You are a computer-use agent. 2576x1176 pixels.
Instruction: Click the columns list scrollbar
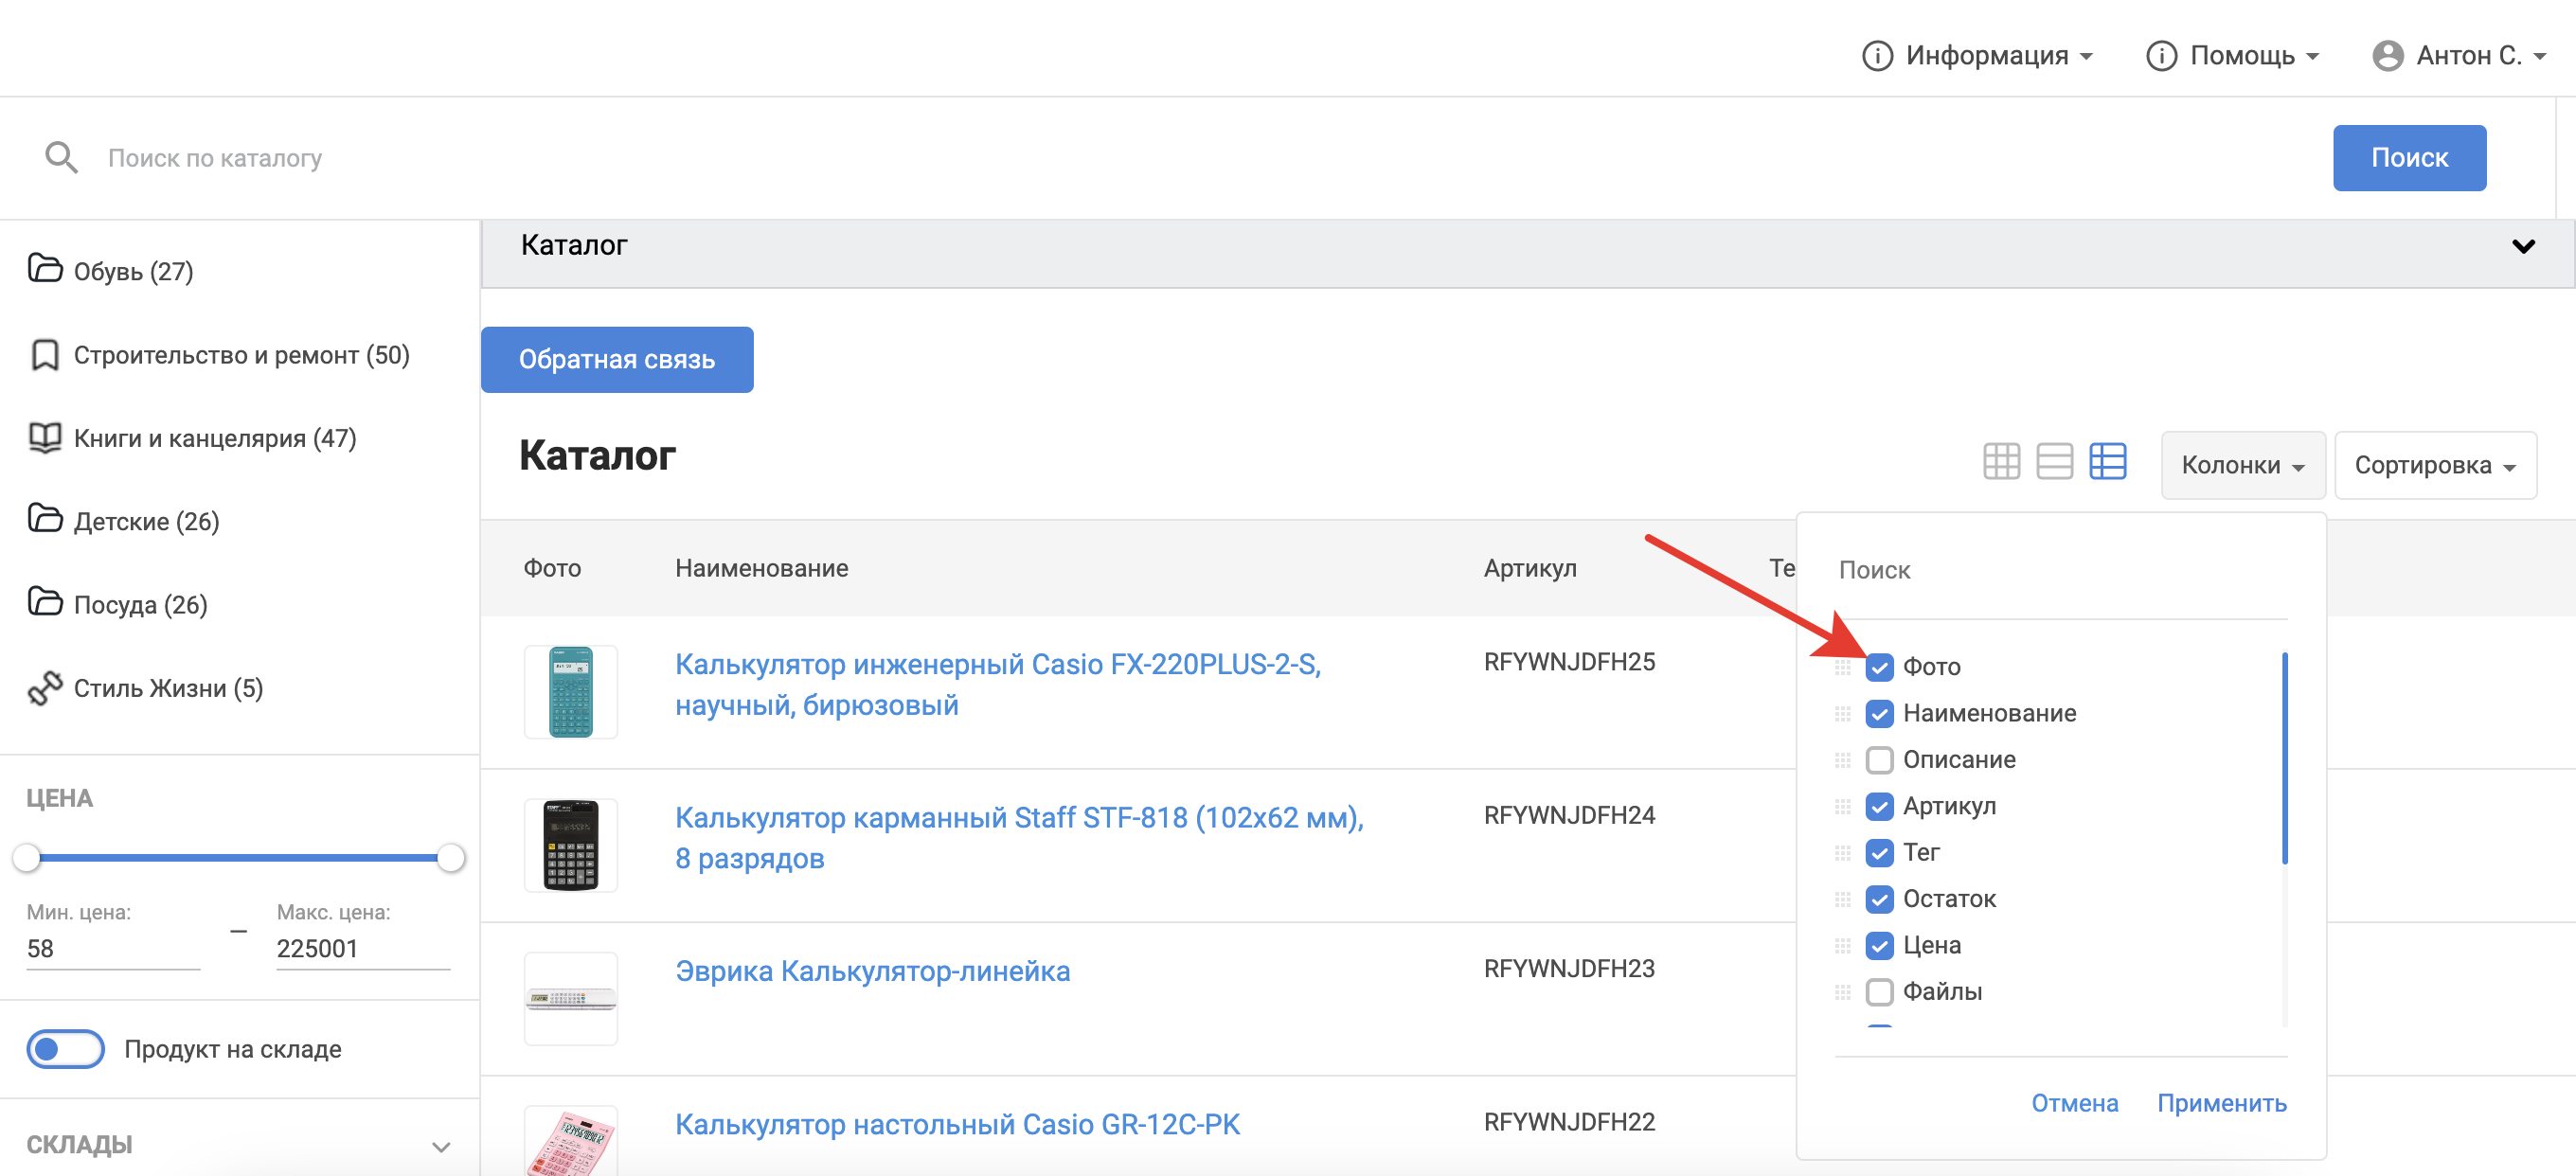(x=2284, y=757)
